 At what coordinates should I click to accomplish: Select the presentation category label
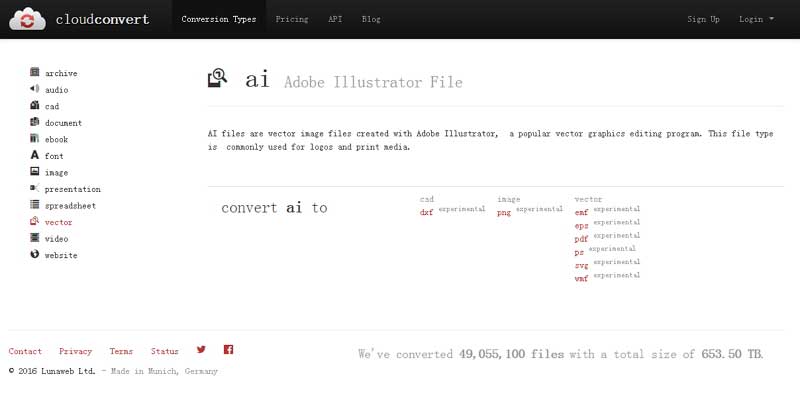72,189
